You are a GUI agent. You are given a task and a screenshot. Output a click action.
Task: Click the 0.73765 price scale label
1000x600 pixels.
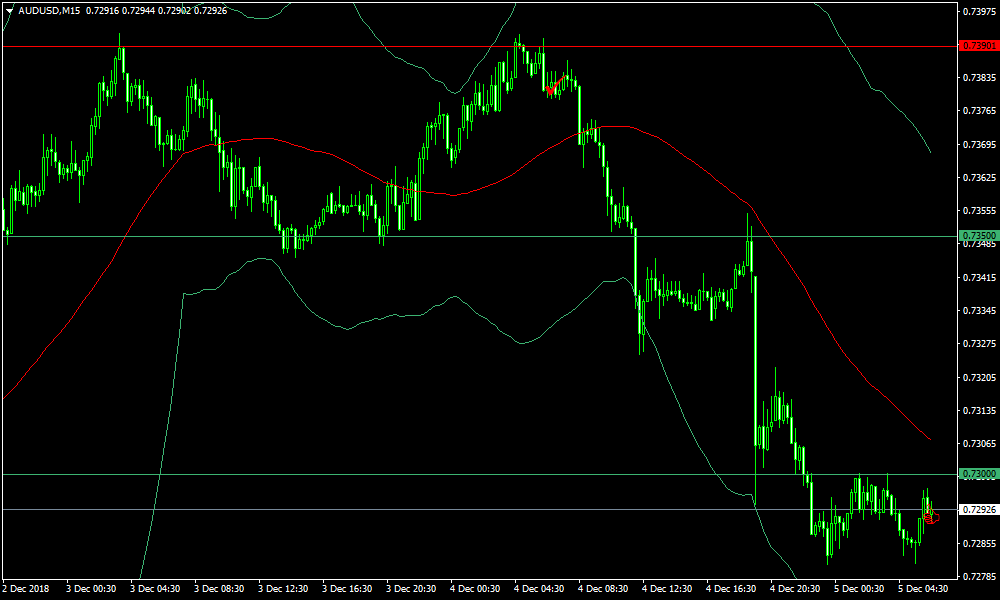click(x=979, y=111)
